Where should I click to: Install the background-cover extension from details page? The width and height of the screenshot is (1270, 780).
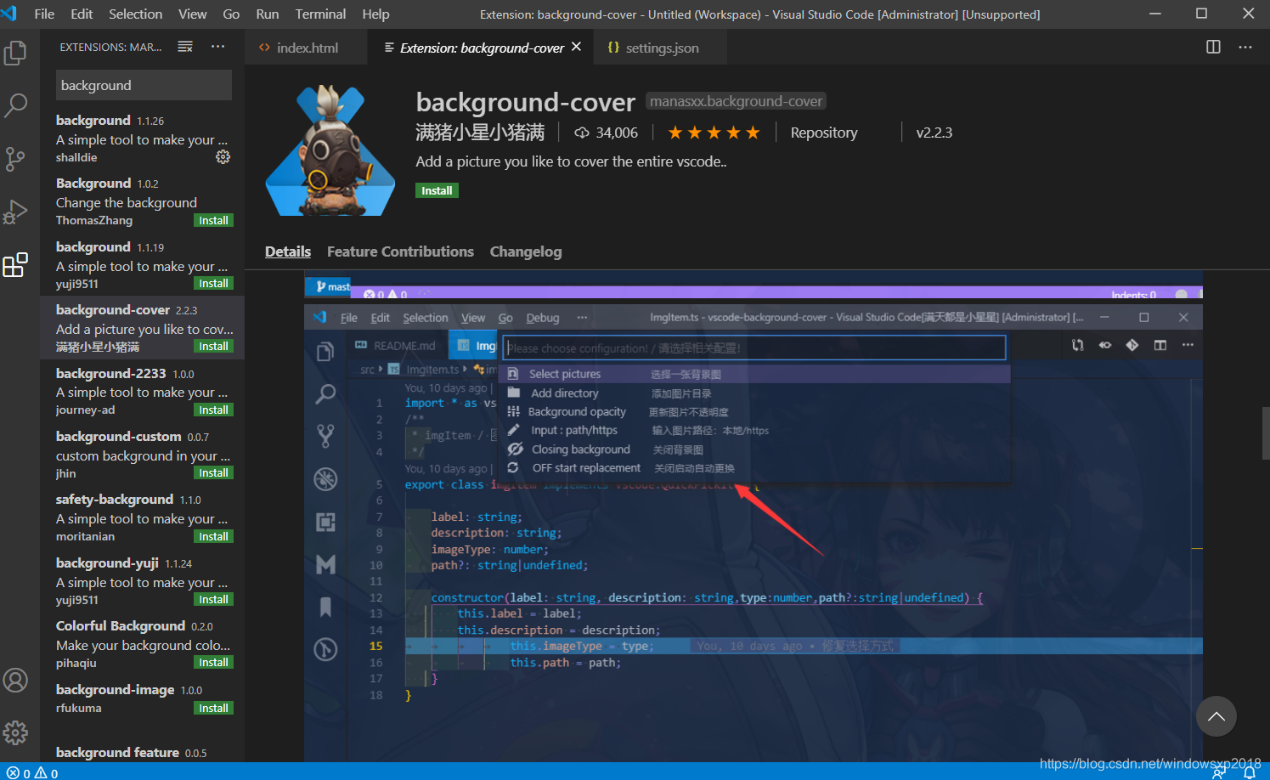click(437, 190)
